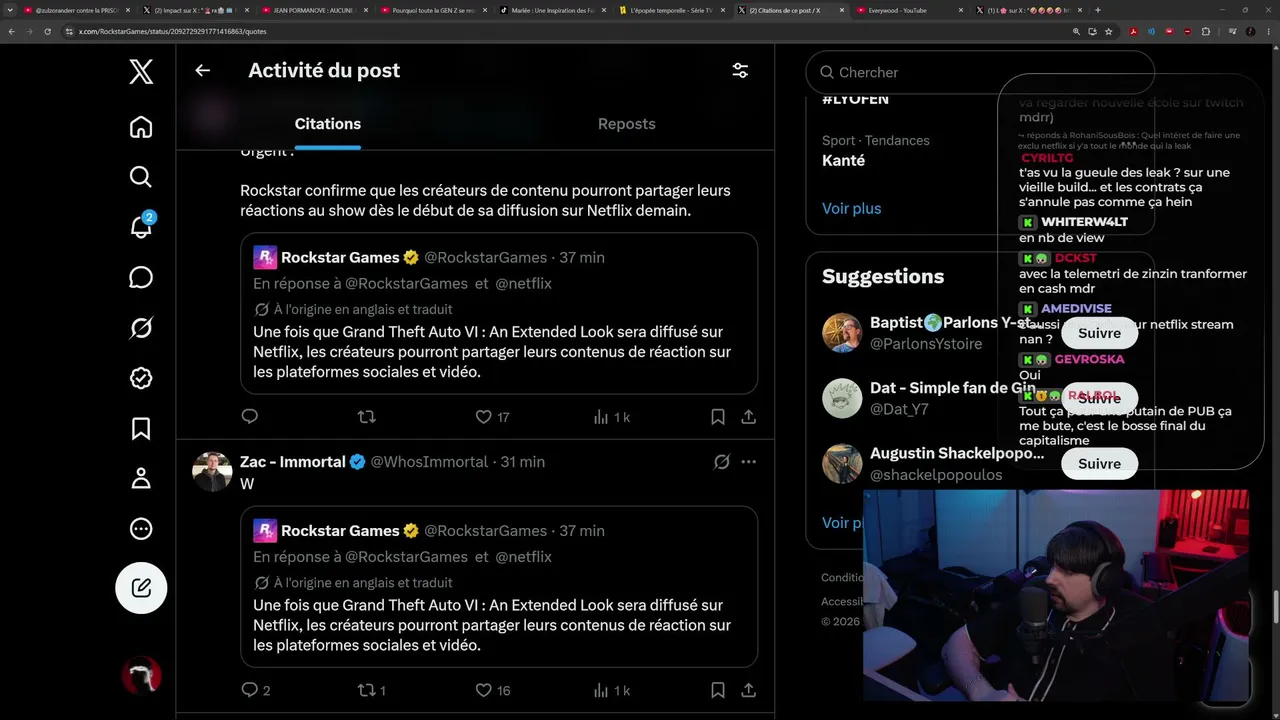Switch to the Reposts tab

pos(626,124)
